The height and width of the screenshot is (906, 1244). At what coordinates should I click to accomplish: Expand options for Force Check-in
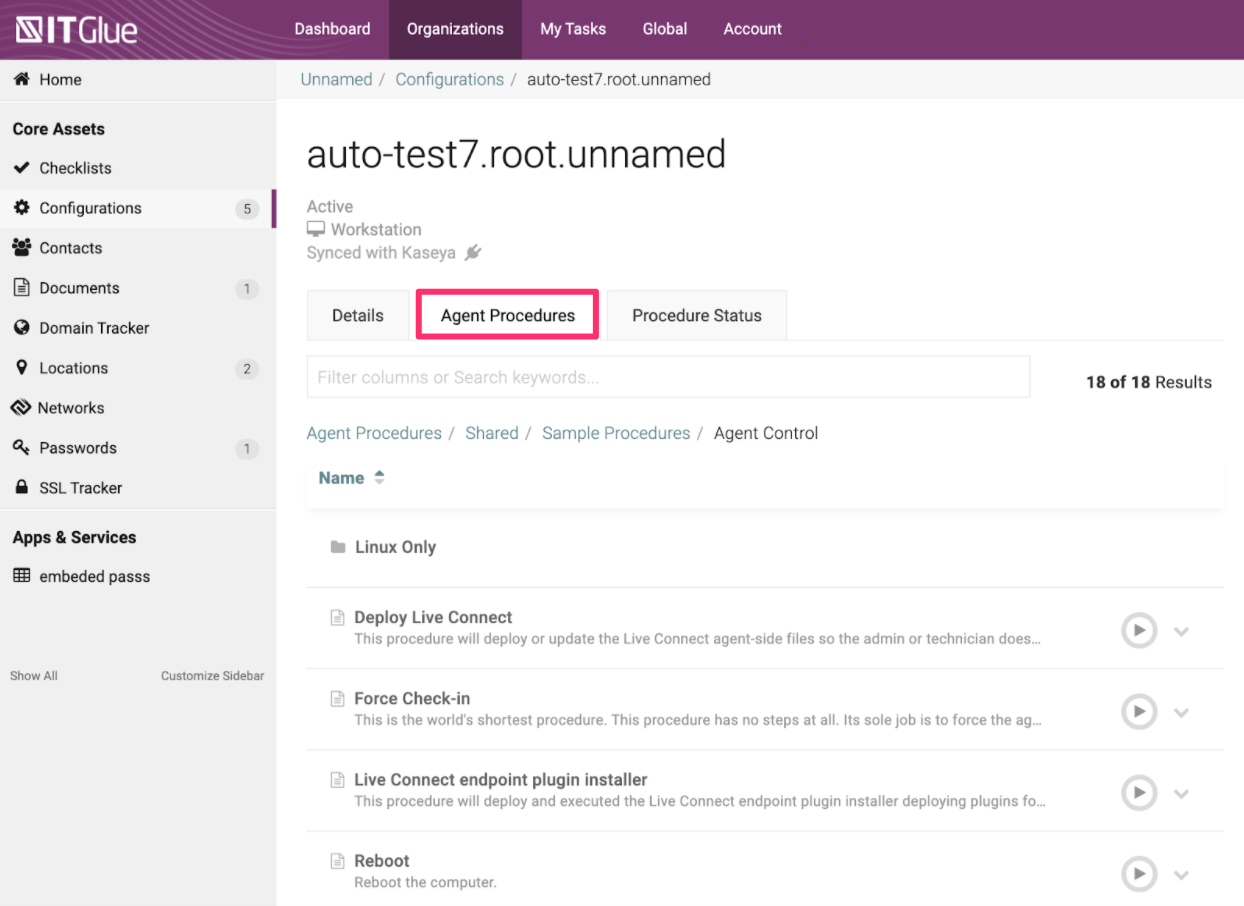pyautogui.click(x=1181, y=713)
